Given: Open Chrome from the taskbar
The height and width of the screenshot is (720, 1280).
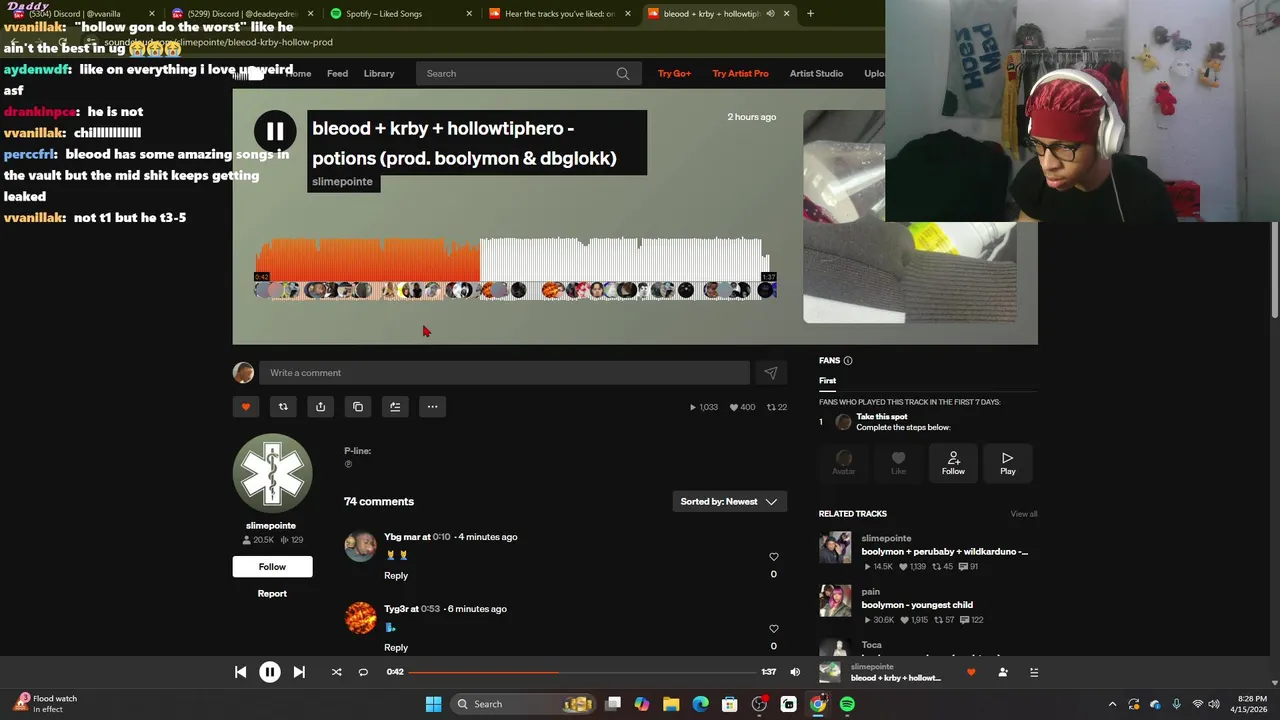Looking at the screenshot, I should click(818, 704).
